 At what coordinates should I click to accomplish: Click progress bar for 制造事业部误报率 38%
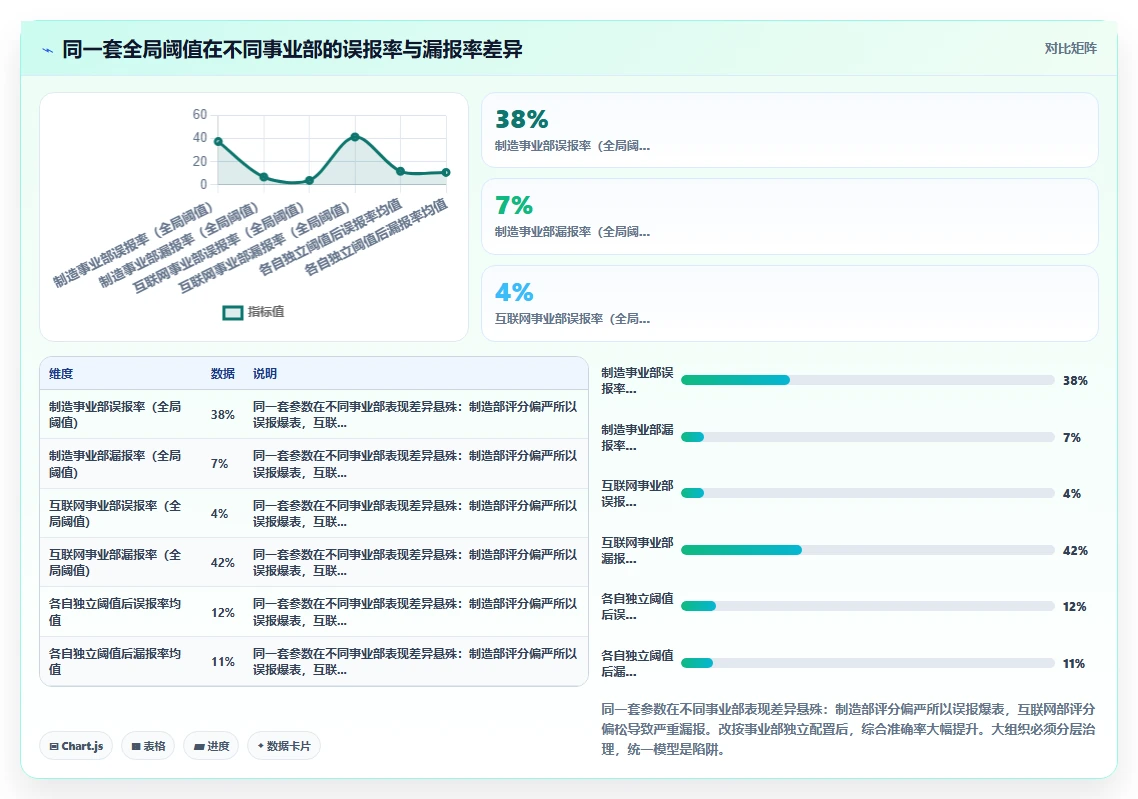(867, 380)
